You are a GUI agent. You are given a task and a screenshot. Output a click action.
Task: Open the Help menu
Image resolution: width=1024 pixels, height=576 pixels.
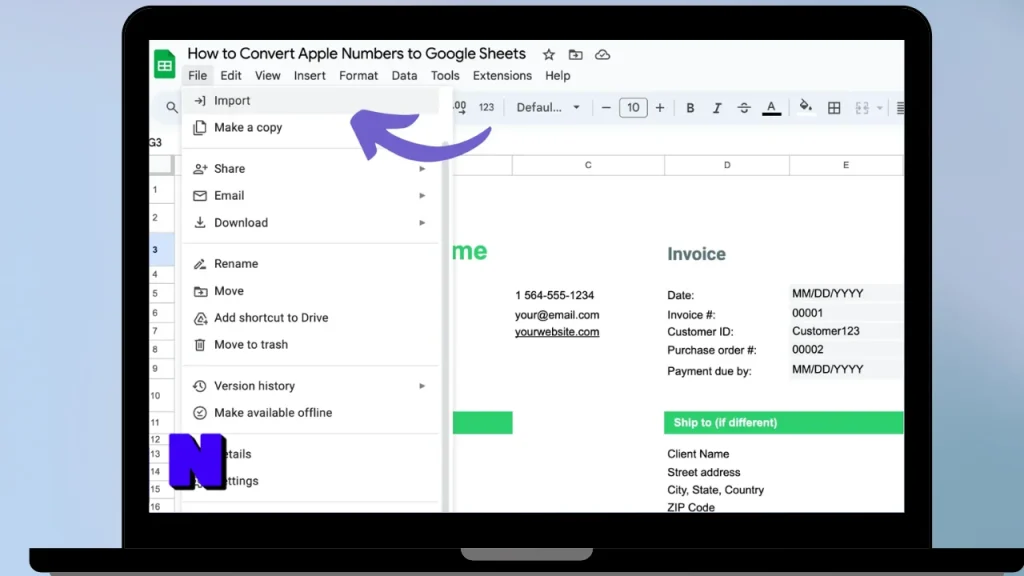[558, 76]
